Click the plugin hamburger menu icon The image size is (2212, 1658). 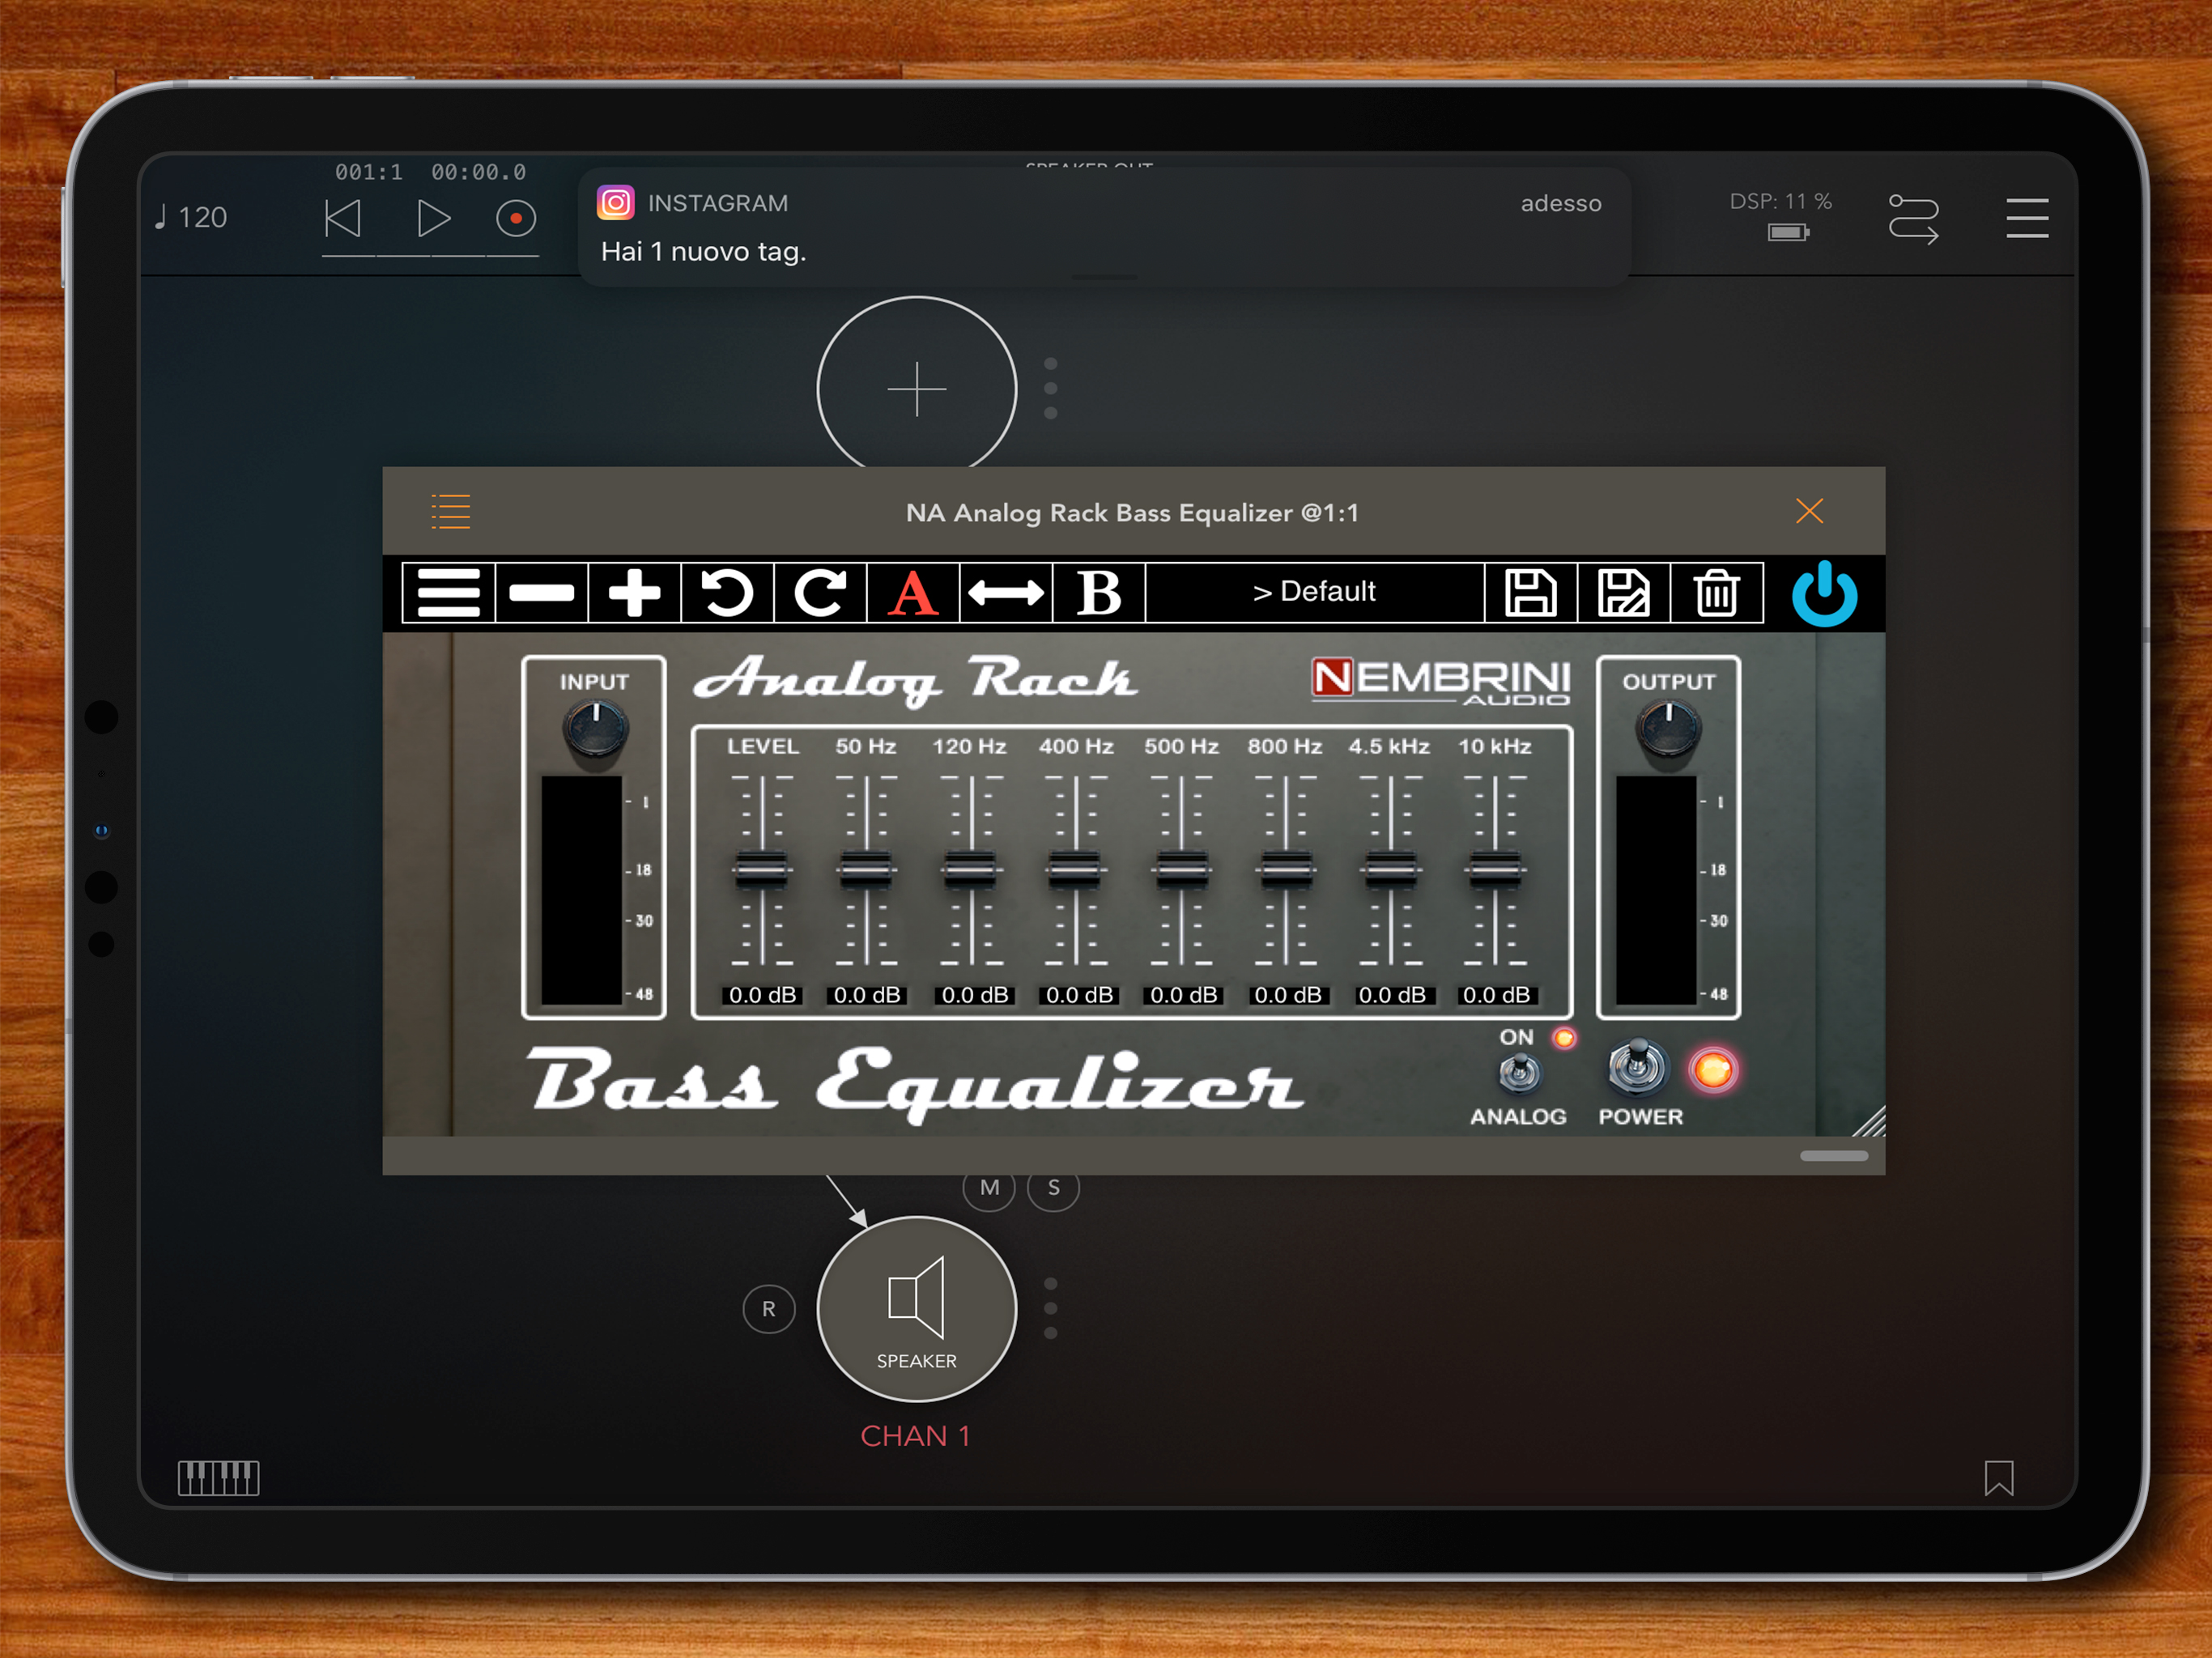coord(448,593)
